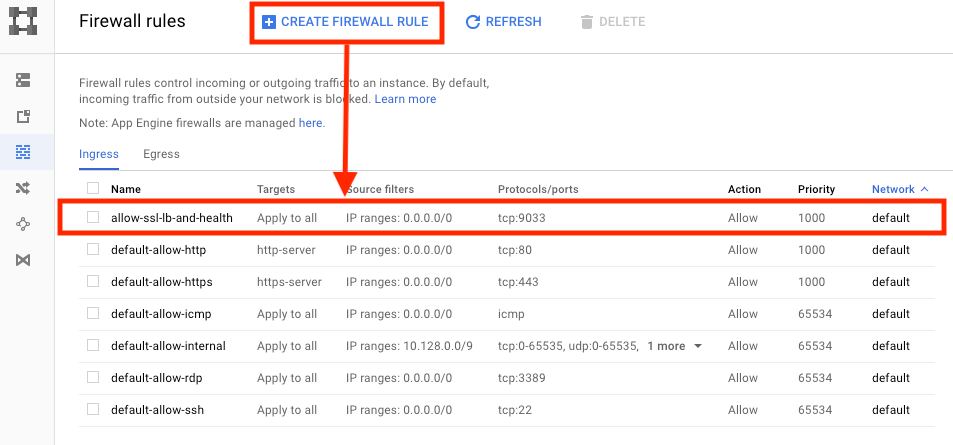Switch to the Egress tab
This screenshot has width=953, height=445.
pyautogui.click(x=161, y=154)
